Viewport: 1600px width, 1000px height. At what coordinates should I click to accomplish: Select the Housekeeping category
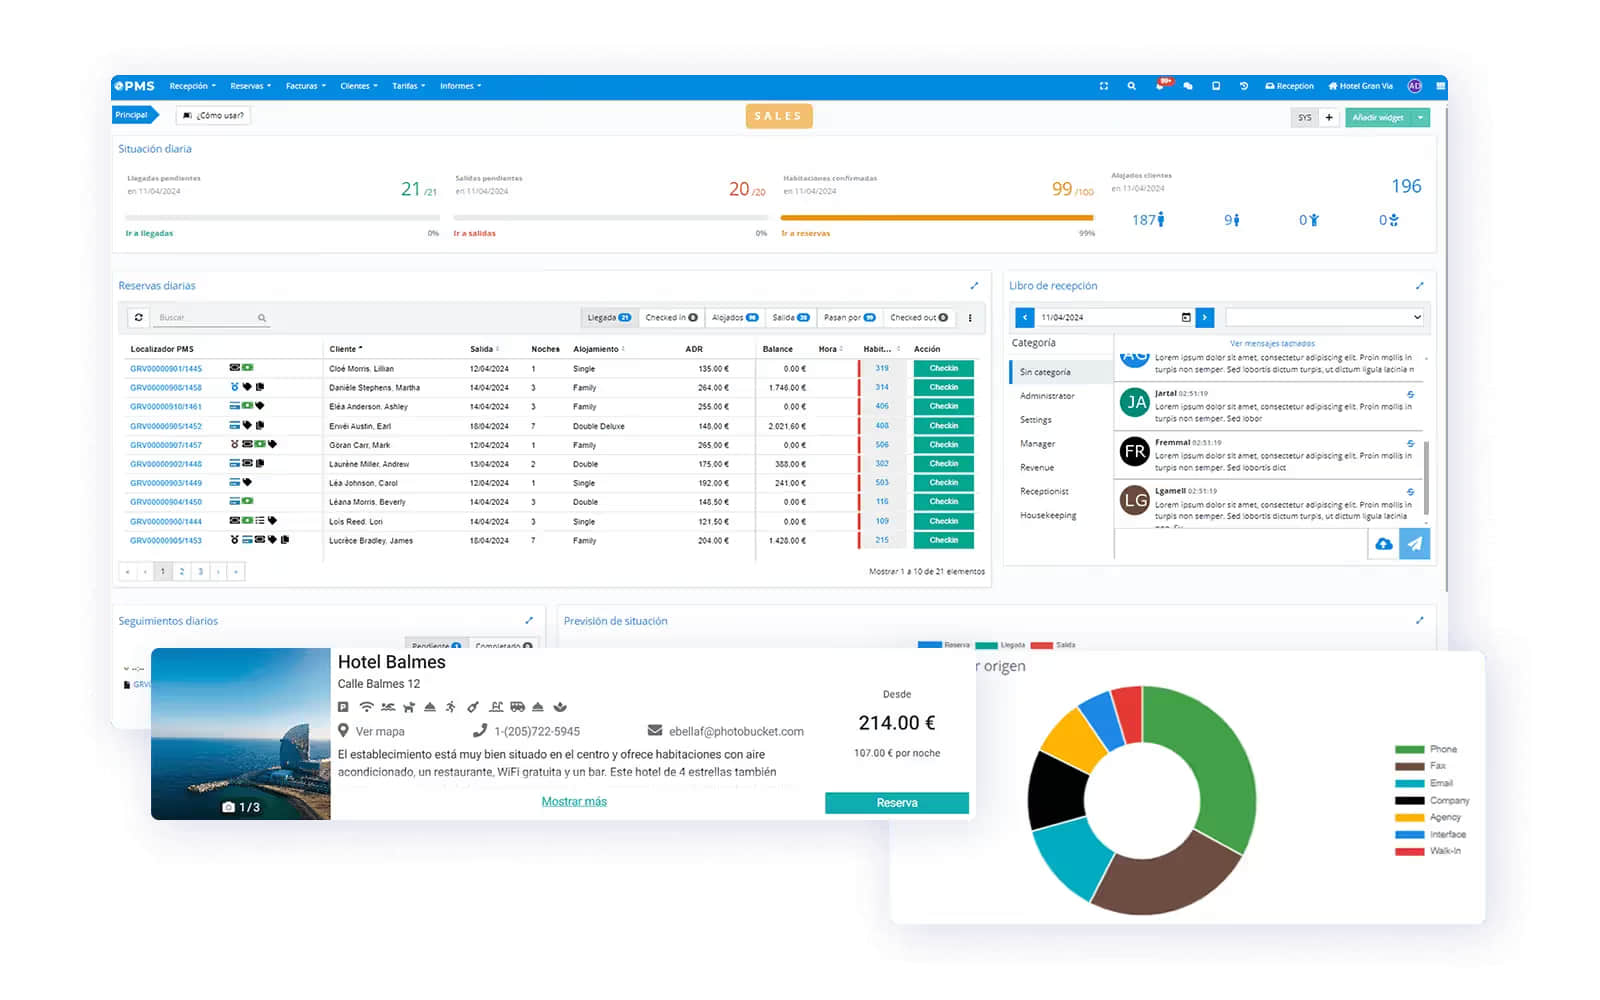coord(1048,516)
